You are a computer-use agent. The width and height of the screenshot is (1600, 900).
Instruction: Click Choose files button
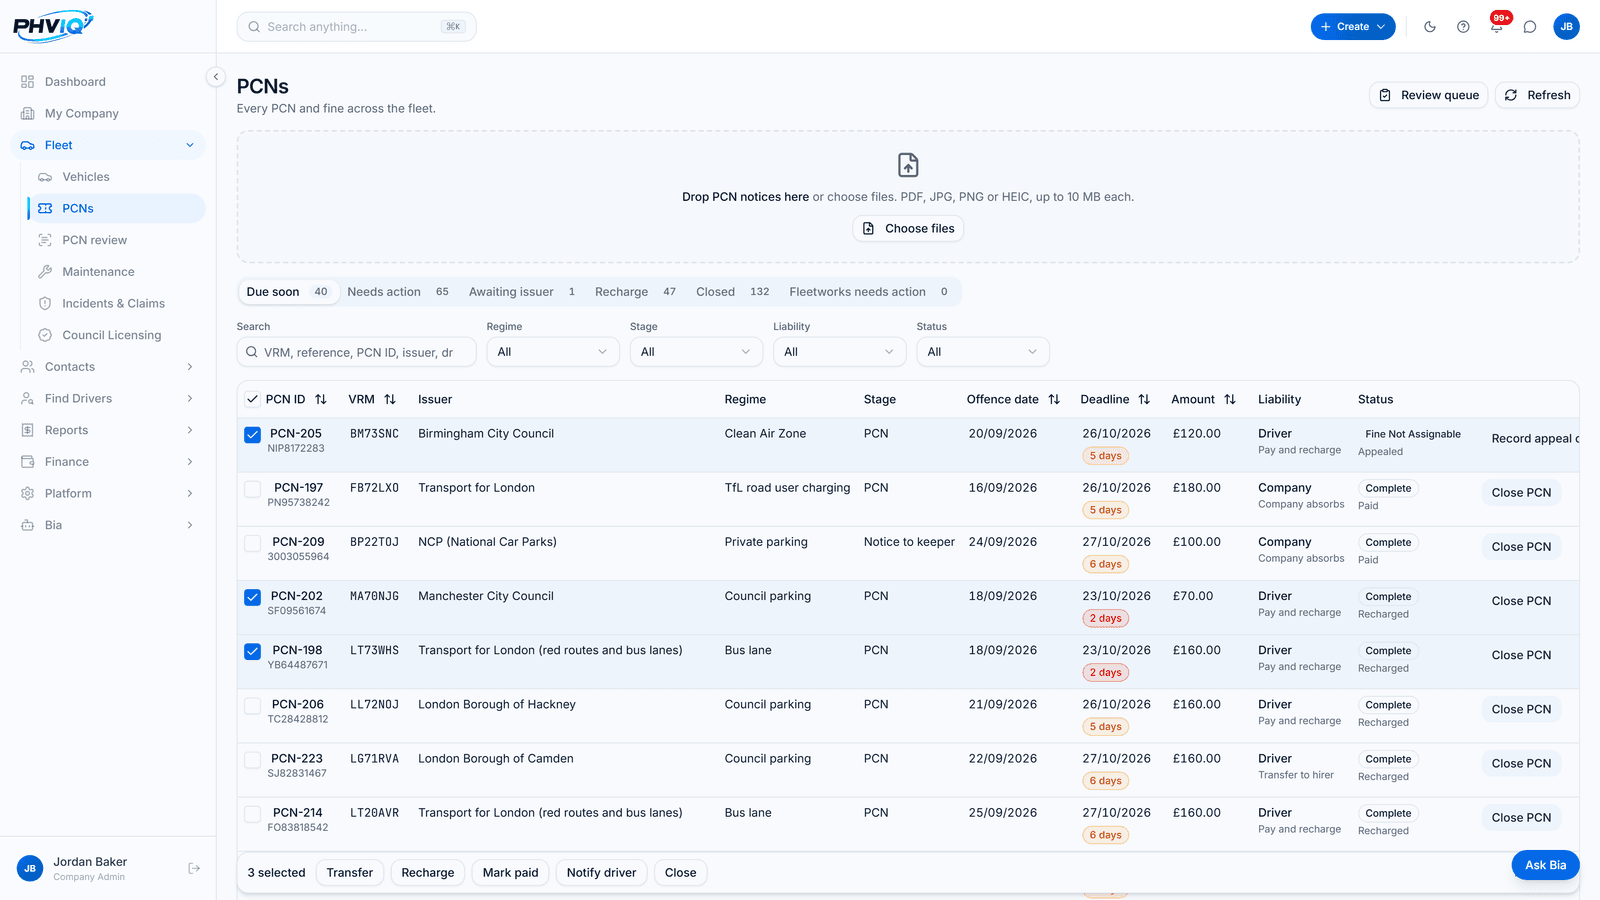908,229
